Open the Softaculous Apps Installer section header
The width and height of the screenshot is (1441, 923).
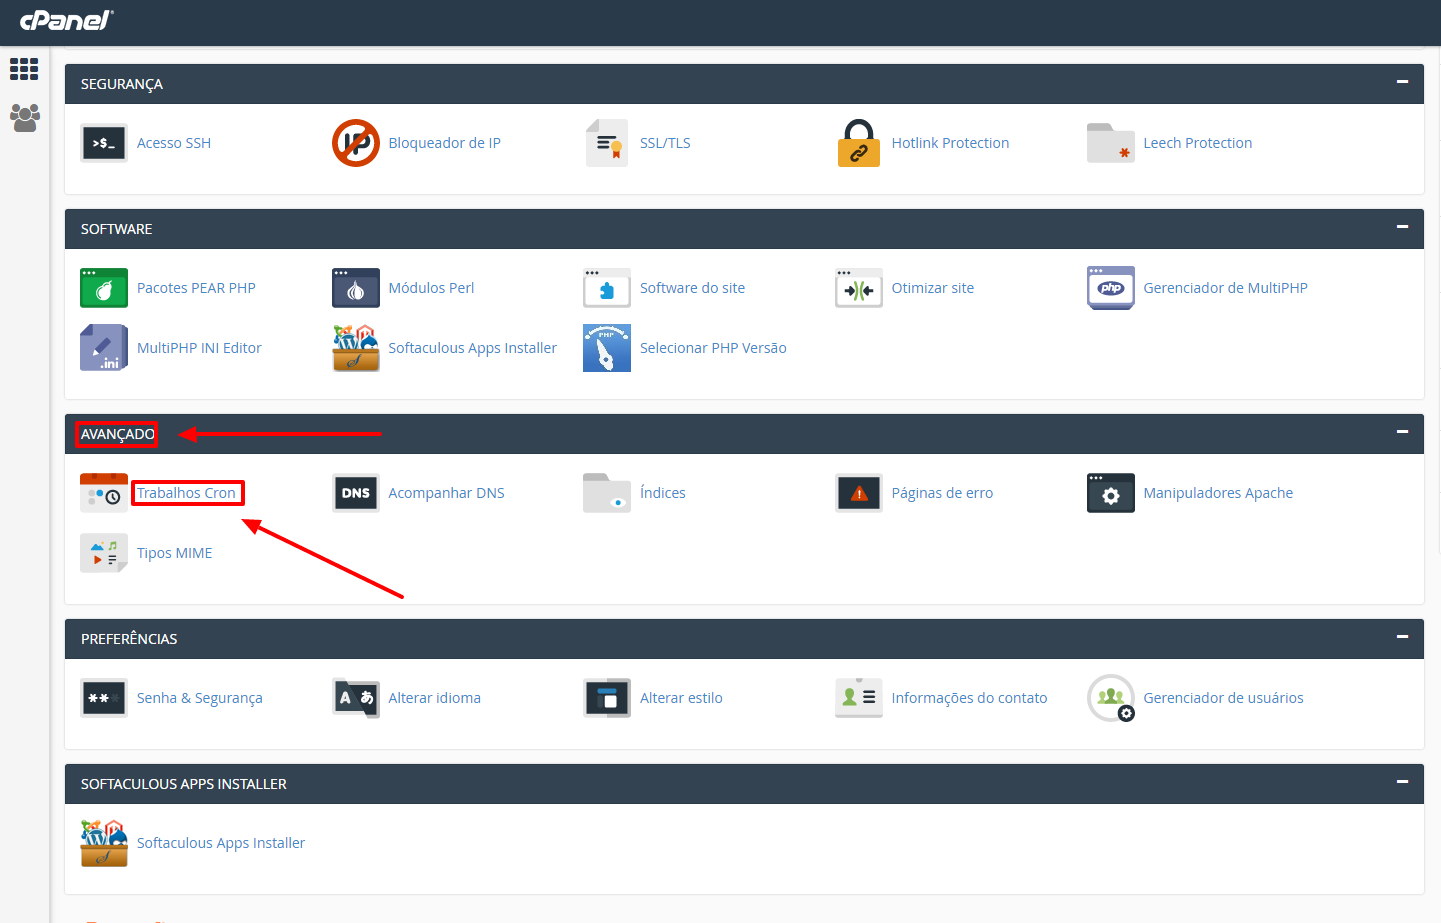pos(184,784)
